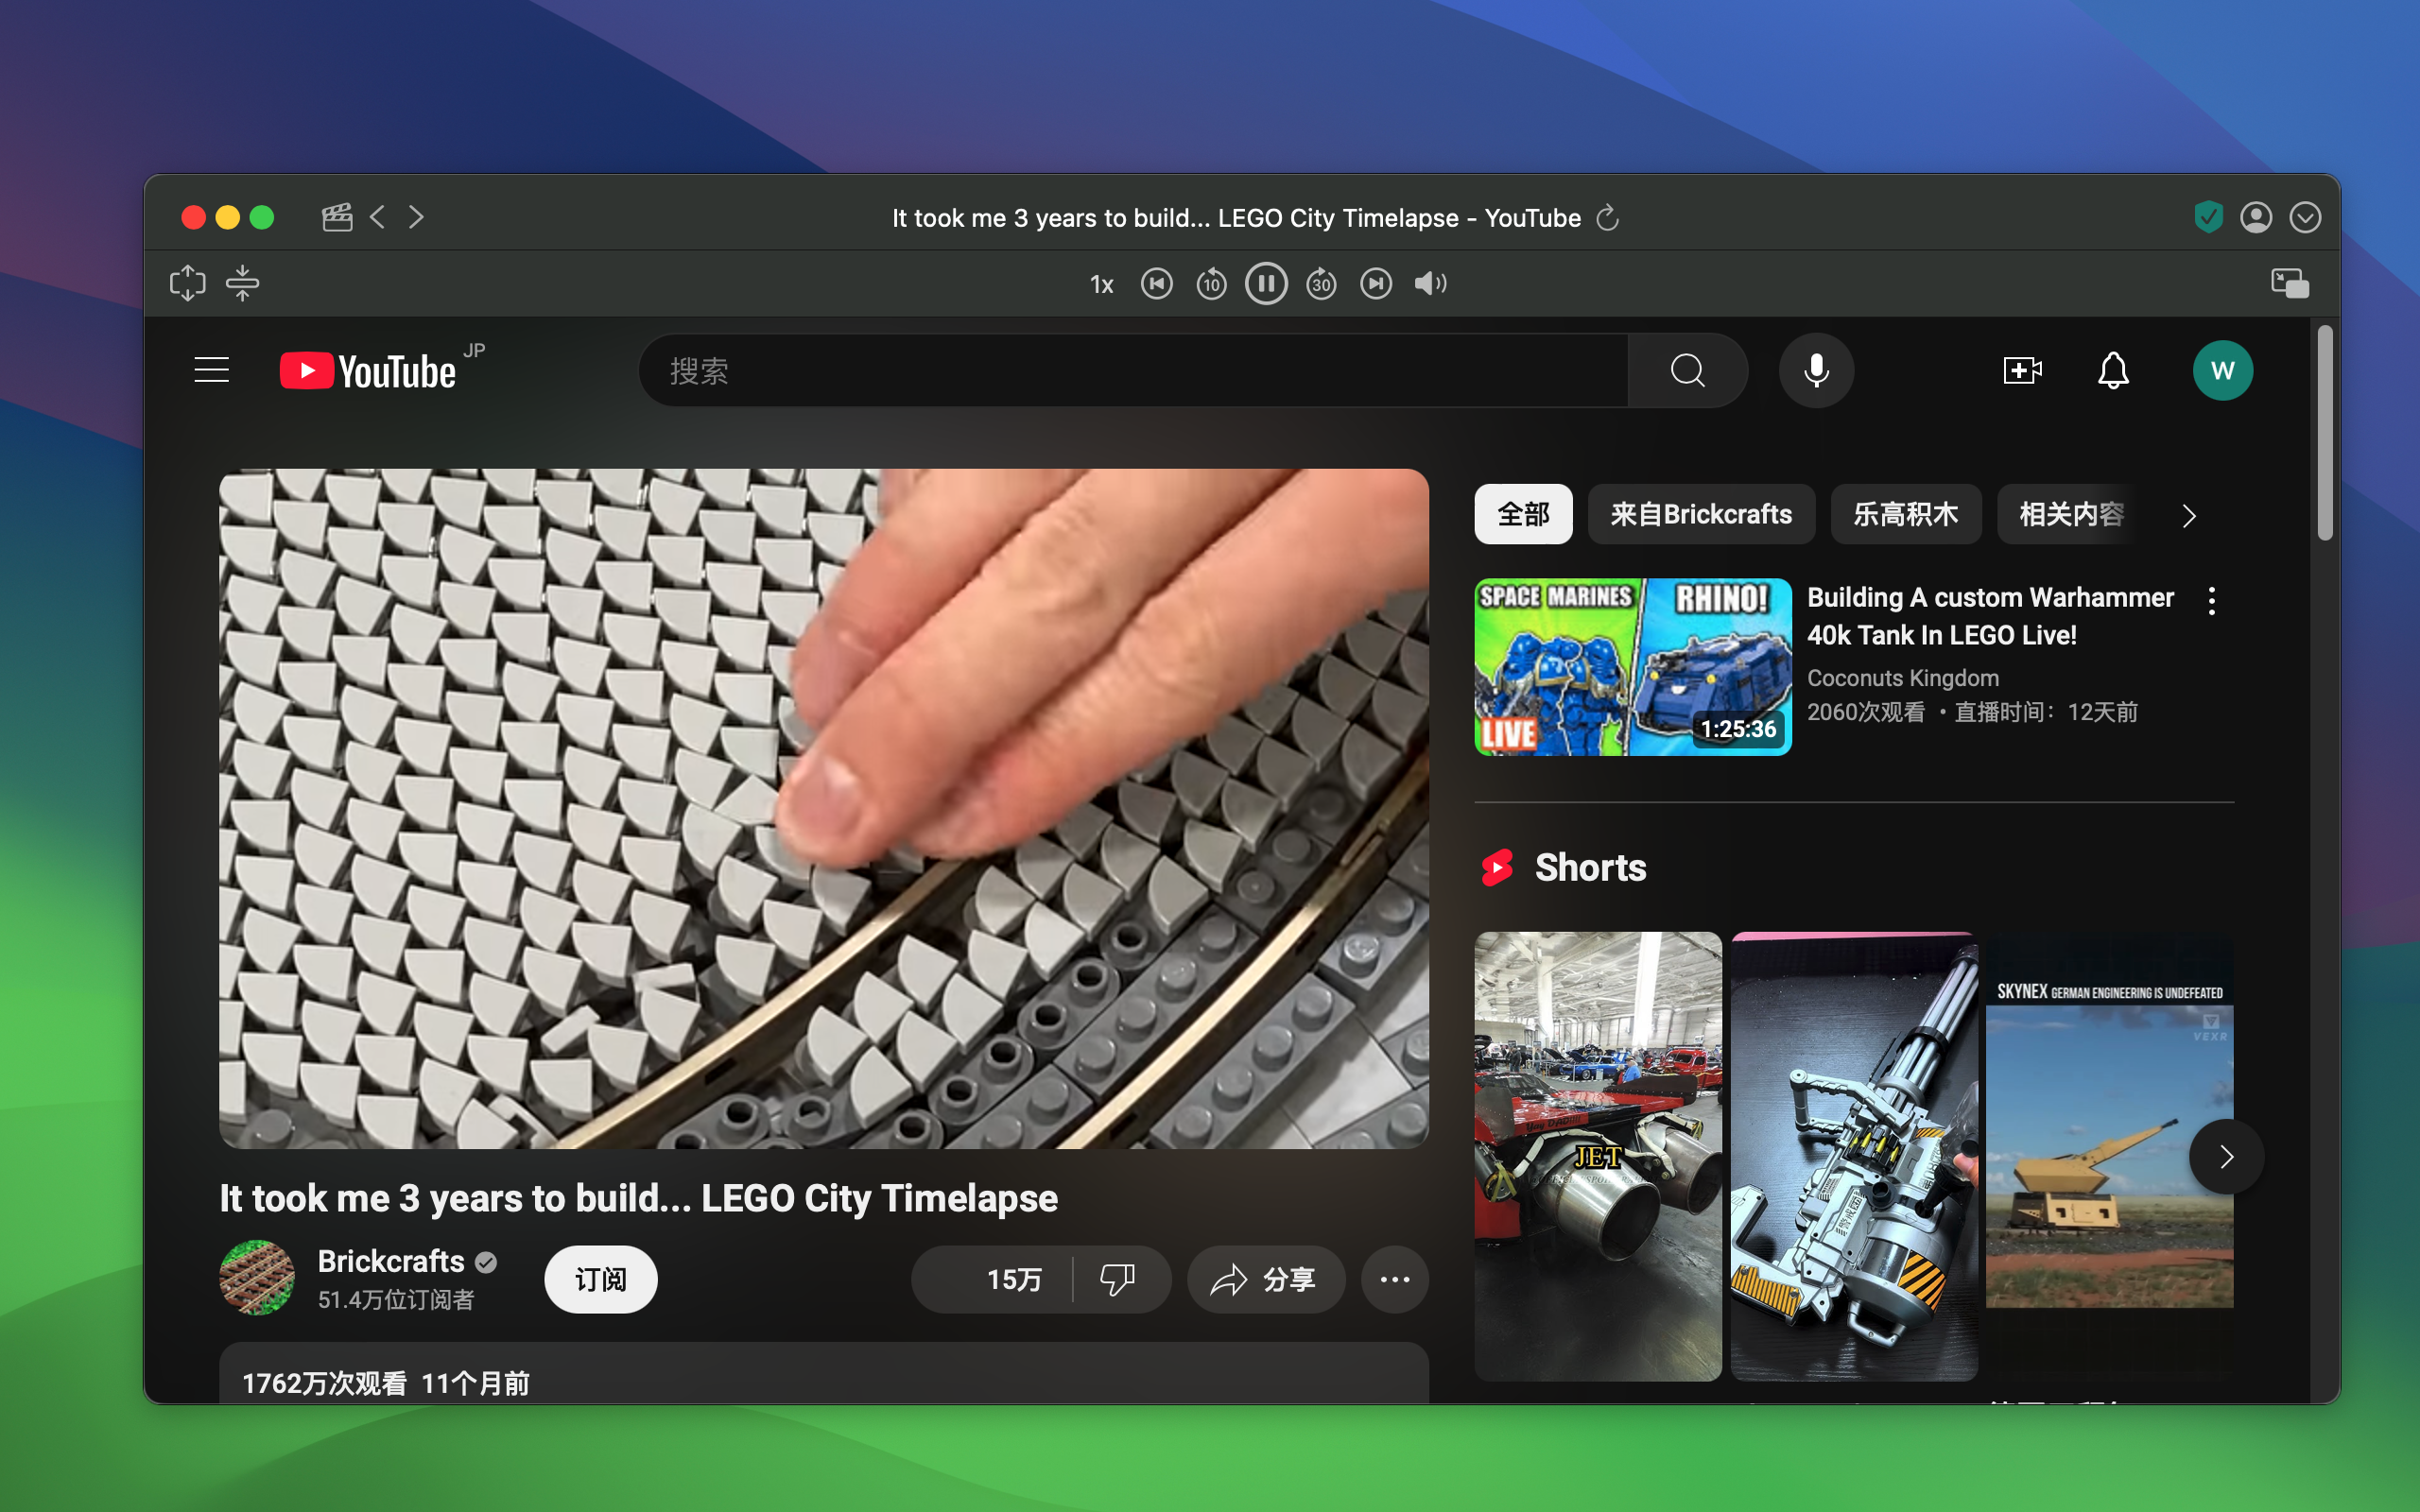This screenshot has width=2420, height=1512.
Task: Open Brickcrafts channel name link
Action: 391,1262
